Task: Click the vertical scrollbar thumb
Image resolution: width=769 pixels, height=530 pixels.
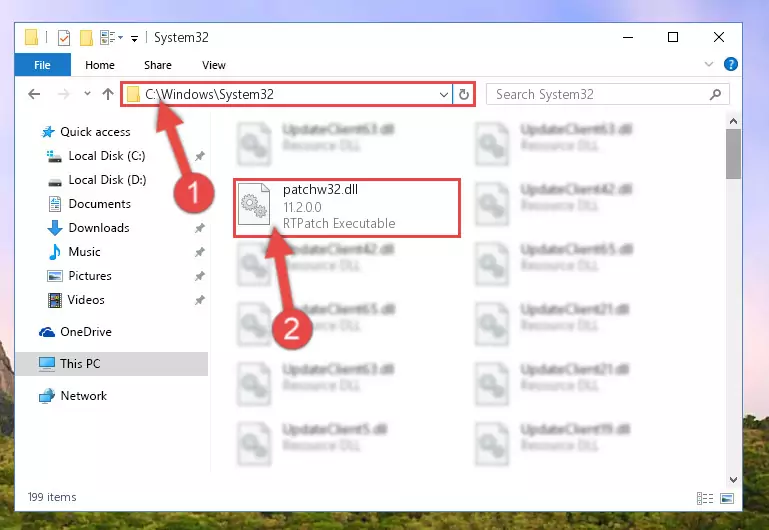Action: click(x=733, y=154)
